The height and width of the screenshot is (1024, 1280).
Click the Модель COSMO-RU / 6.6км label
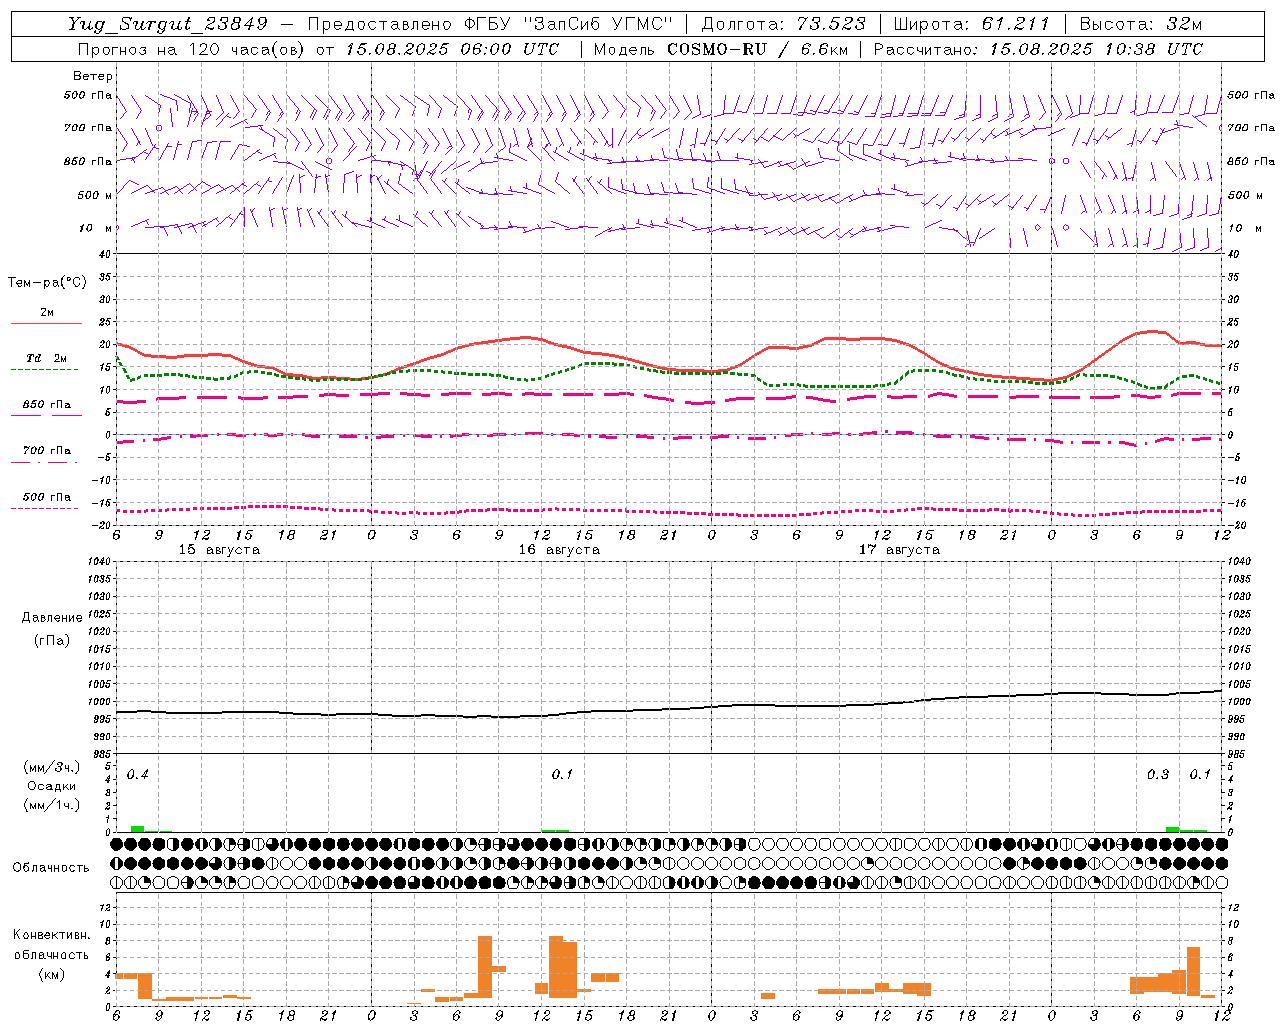720,49
